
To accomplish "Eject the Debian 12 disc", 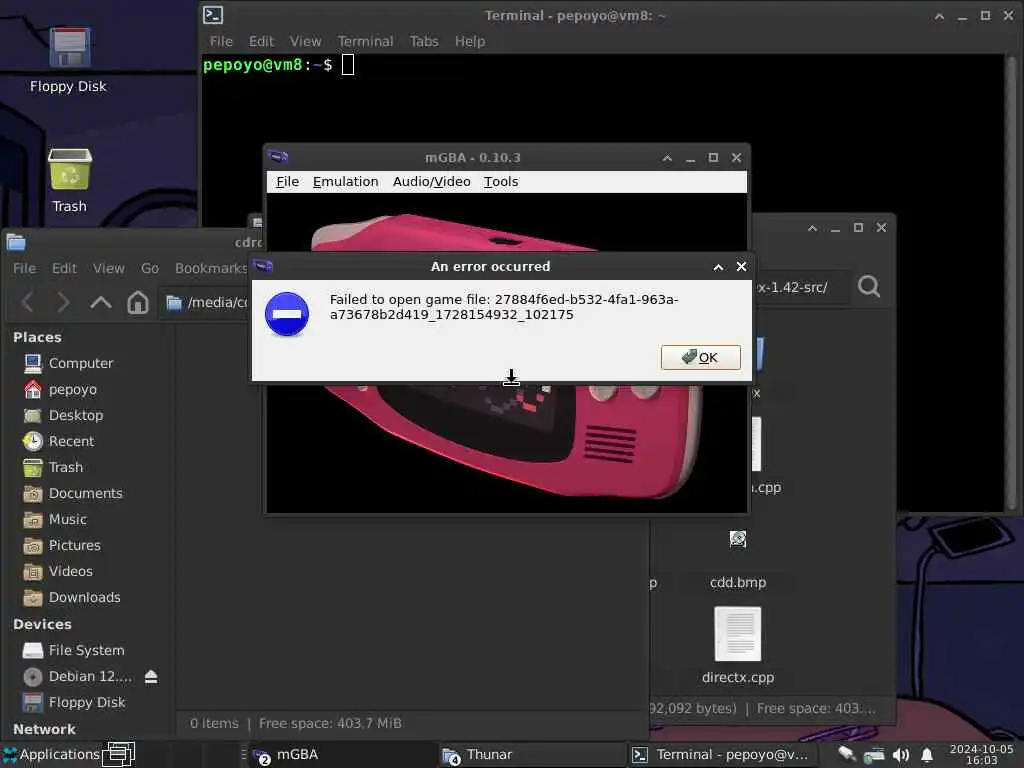I will tap(151, 677).
